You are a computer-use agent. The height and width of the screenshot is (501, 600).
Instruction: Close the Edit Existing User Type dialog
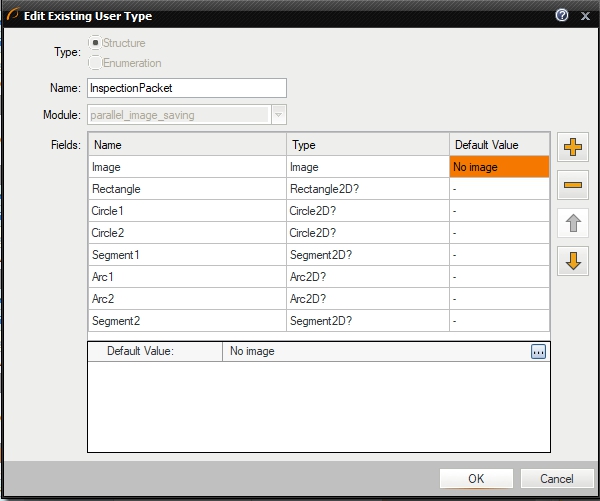[585, 16]
